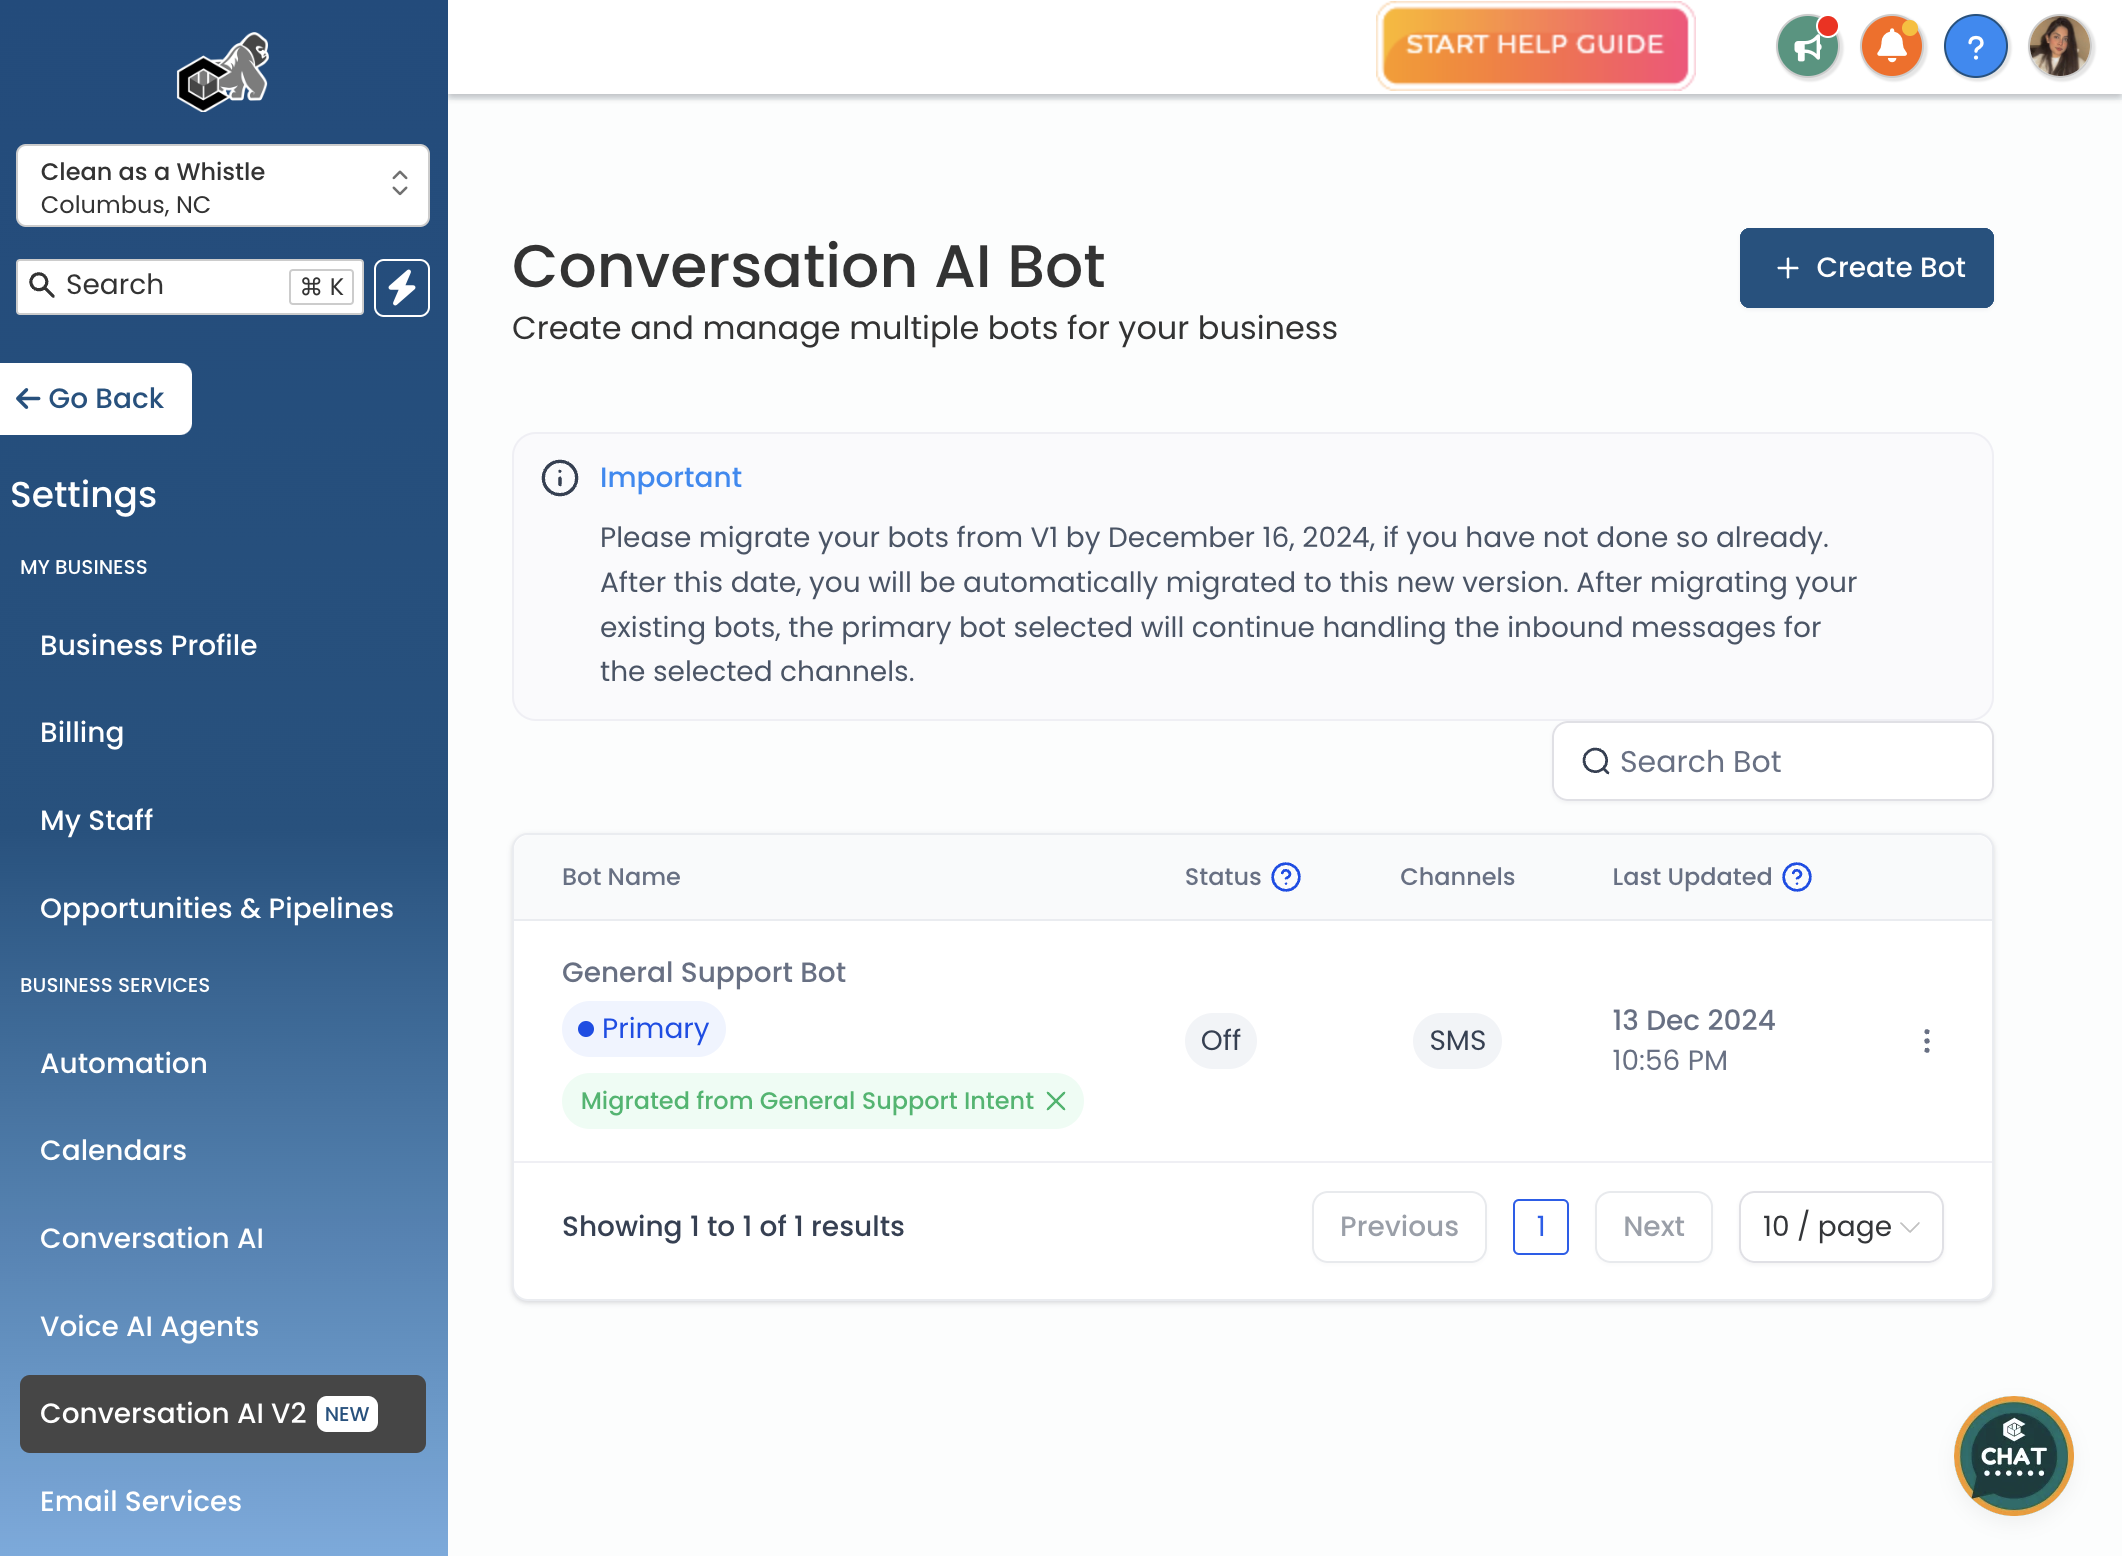The image size is (2122, 1556).
Task: Open the Chat support widget
Action: pos(2013,1456)
